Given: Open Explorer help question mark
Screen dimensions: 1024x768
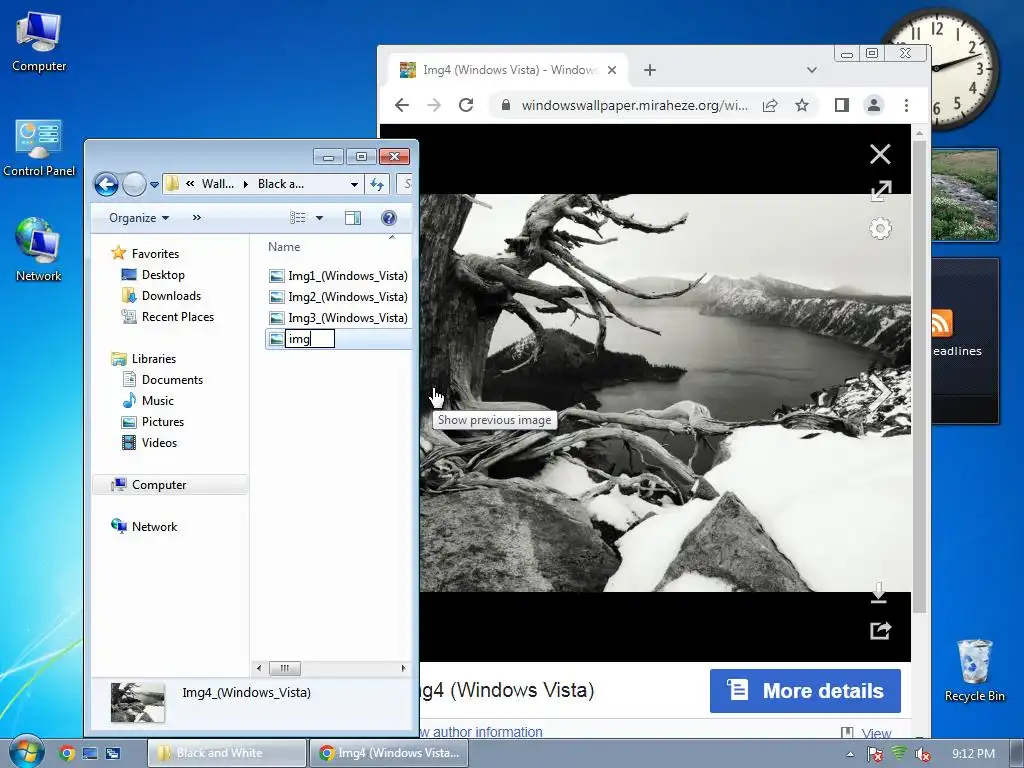Looking at the screenshot, I should 389,218.
